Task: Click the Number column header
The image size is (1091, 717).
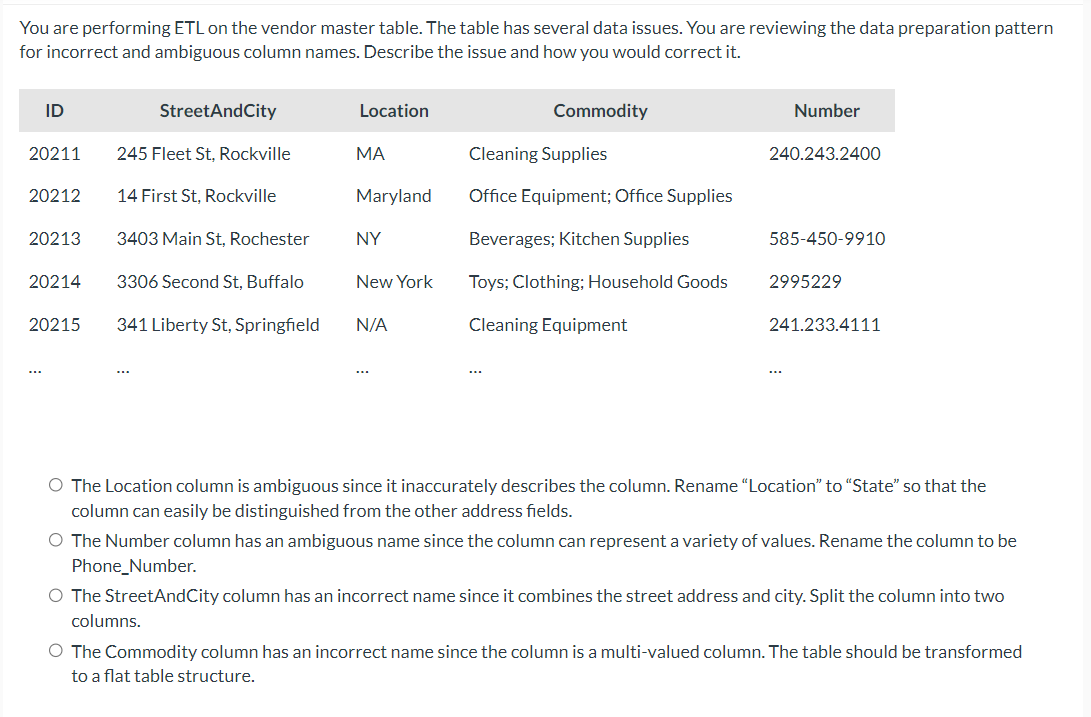Action: click(x=827, y=110)
